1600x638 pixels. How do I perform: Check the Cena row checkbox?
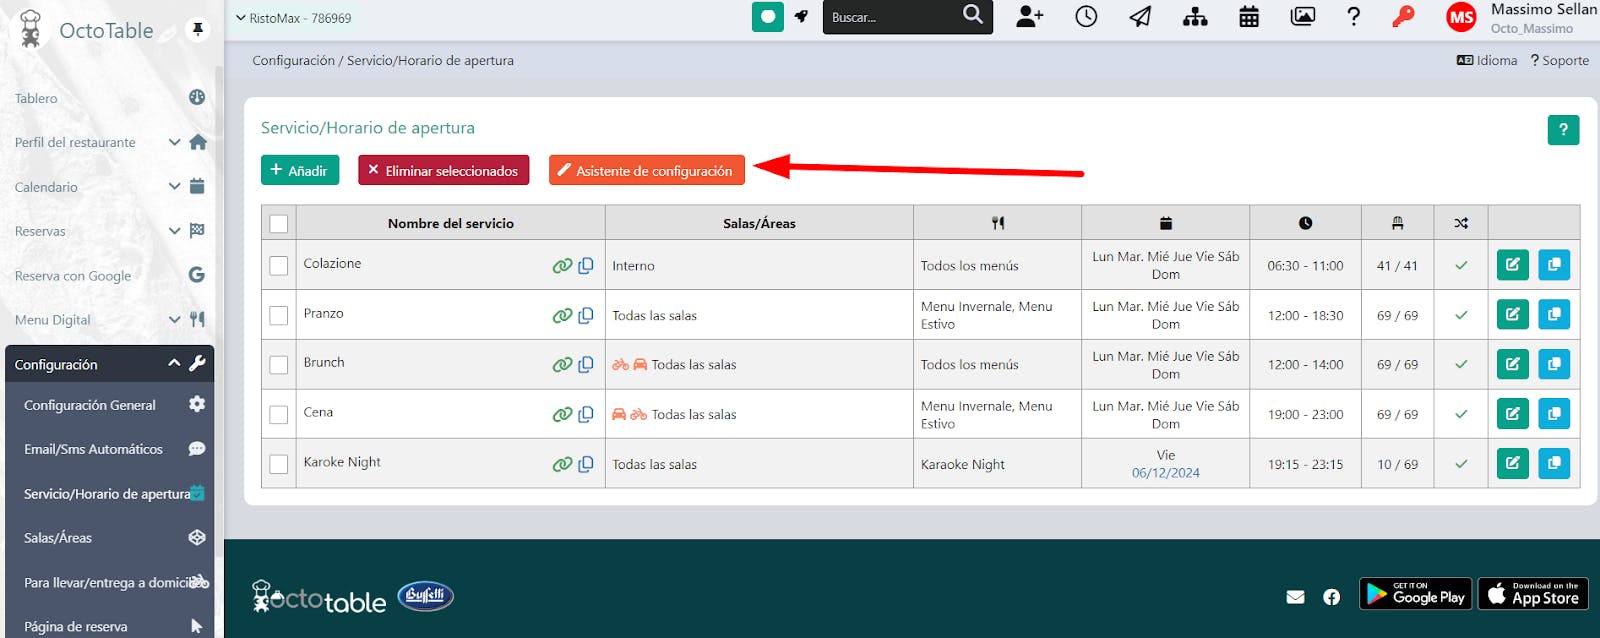[x=279, y=414]
